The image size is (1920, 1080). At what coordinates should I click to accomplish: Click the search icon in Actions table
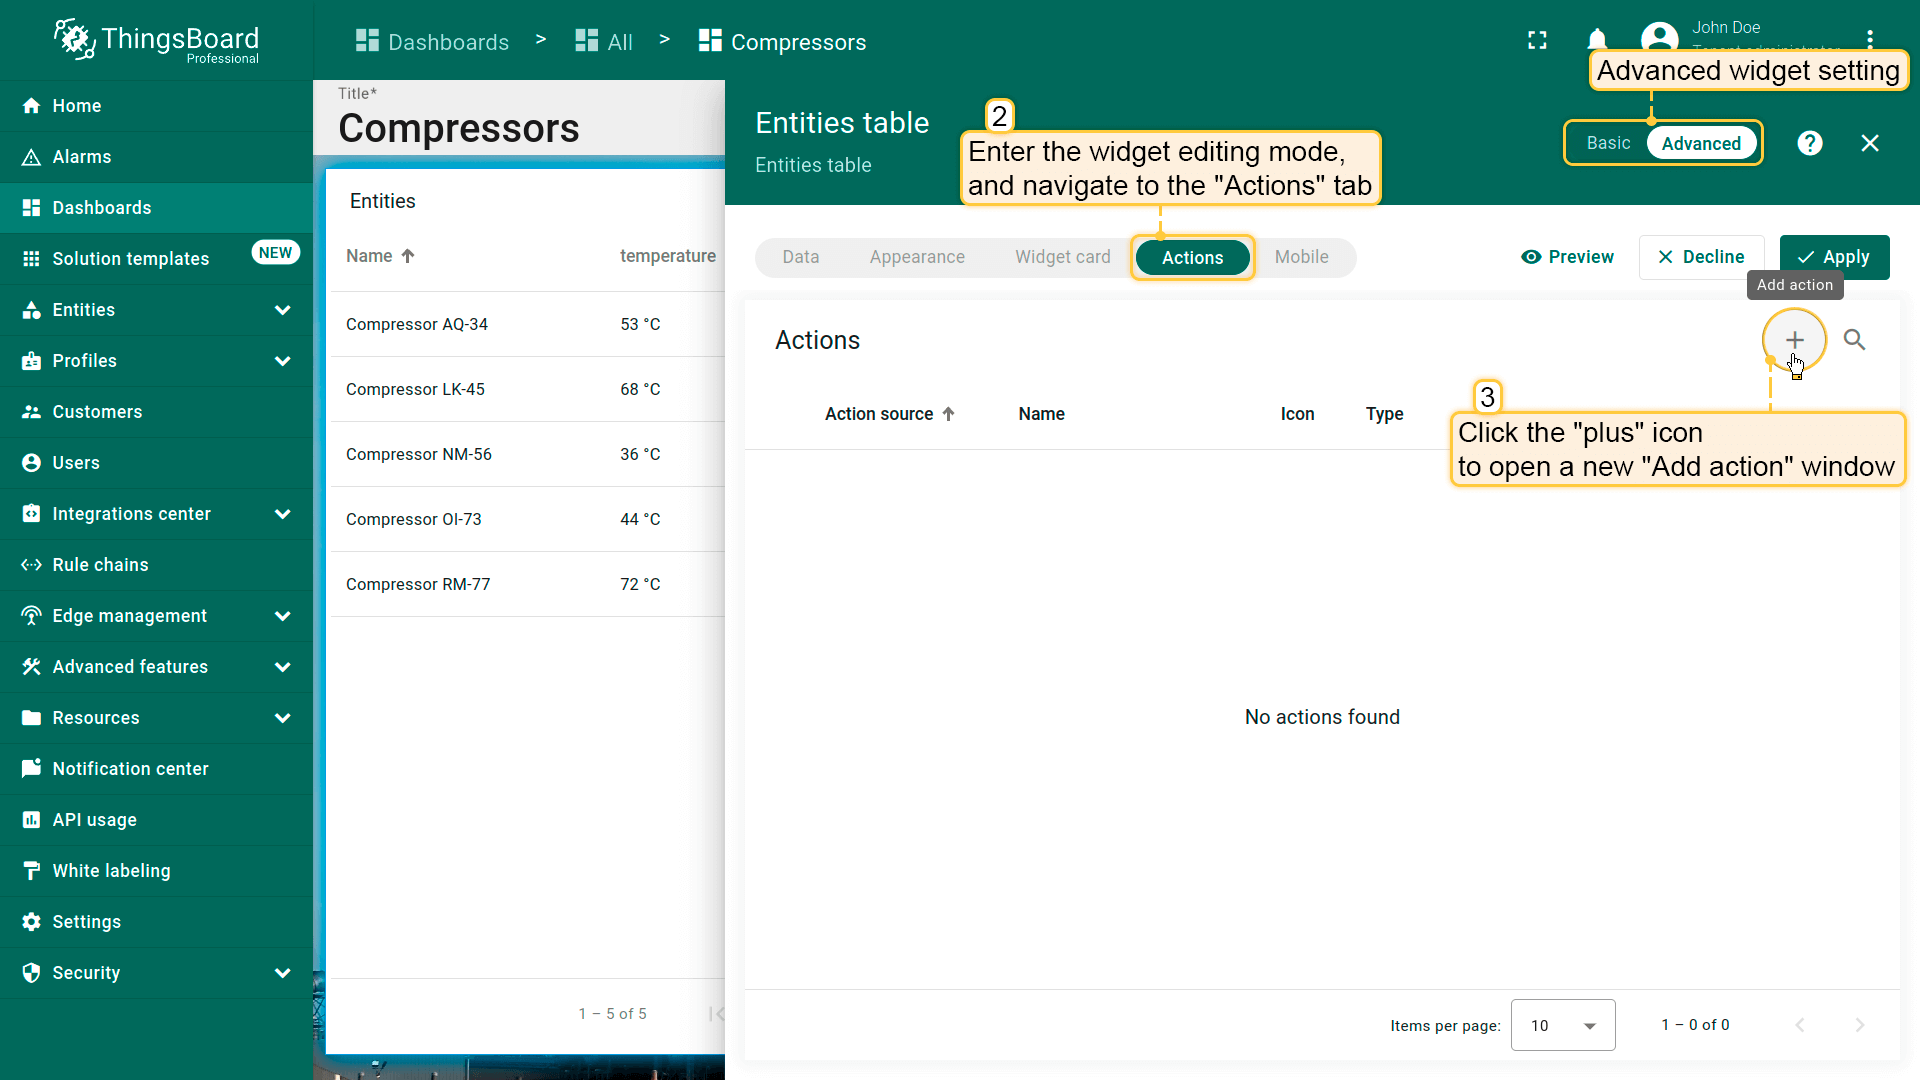(1854, 340)
